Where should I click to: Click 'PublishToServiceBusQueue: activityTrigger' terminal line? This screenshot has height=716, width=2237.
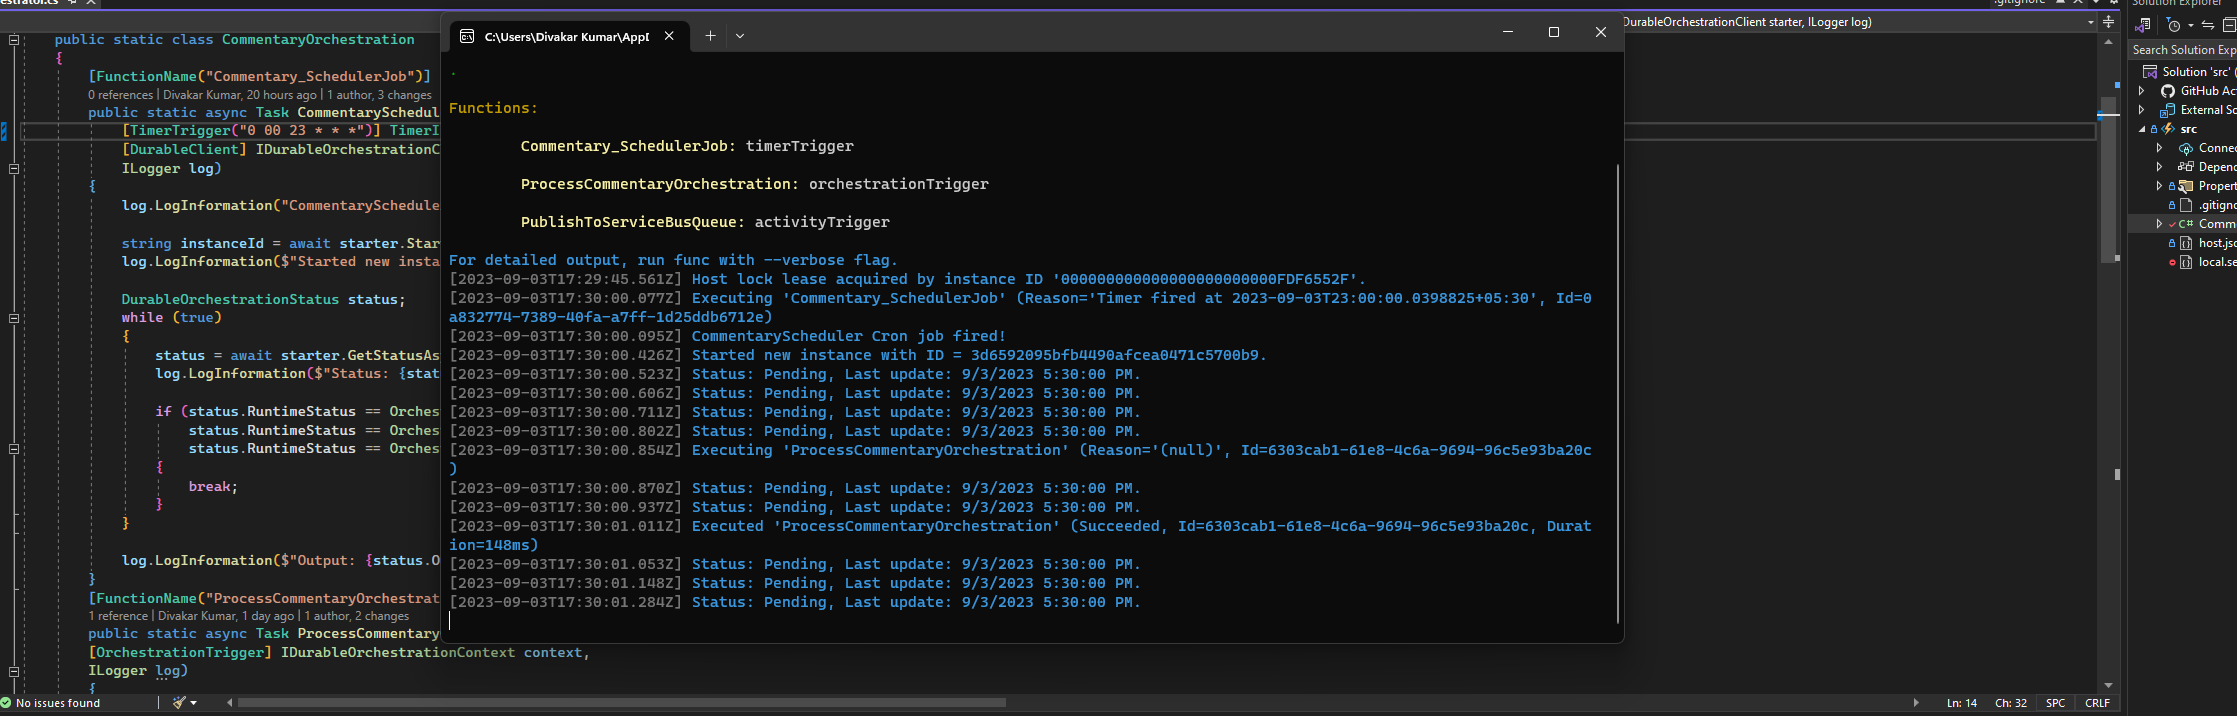tap(705, 222)
